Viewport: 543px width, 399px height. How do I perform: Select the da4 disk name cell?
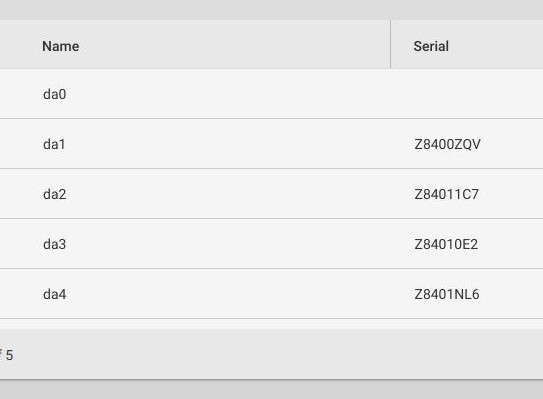coord(54,294)
